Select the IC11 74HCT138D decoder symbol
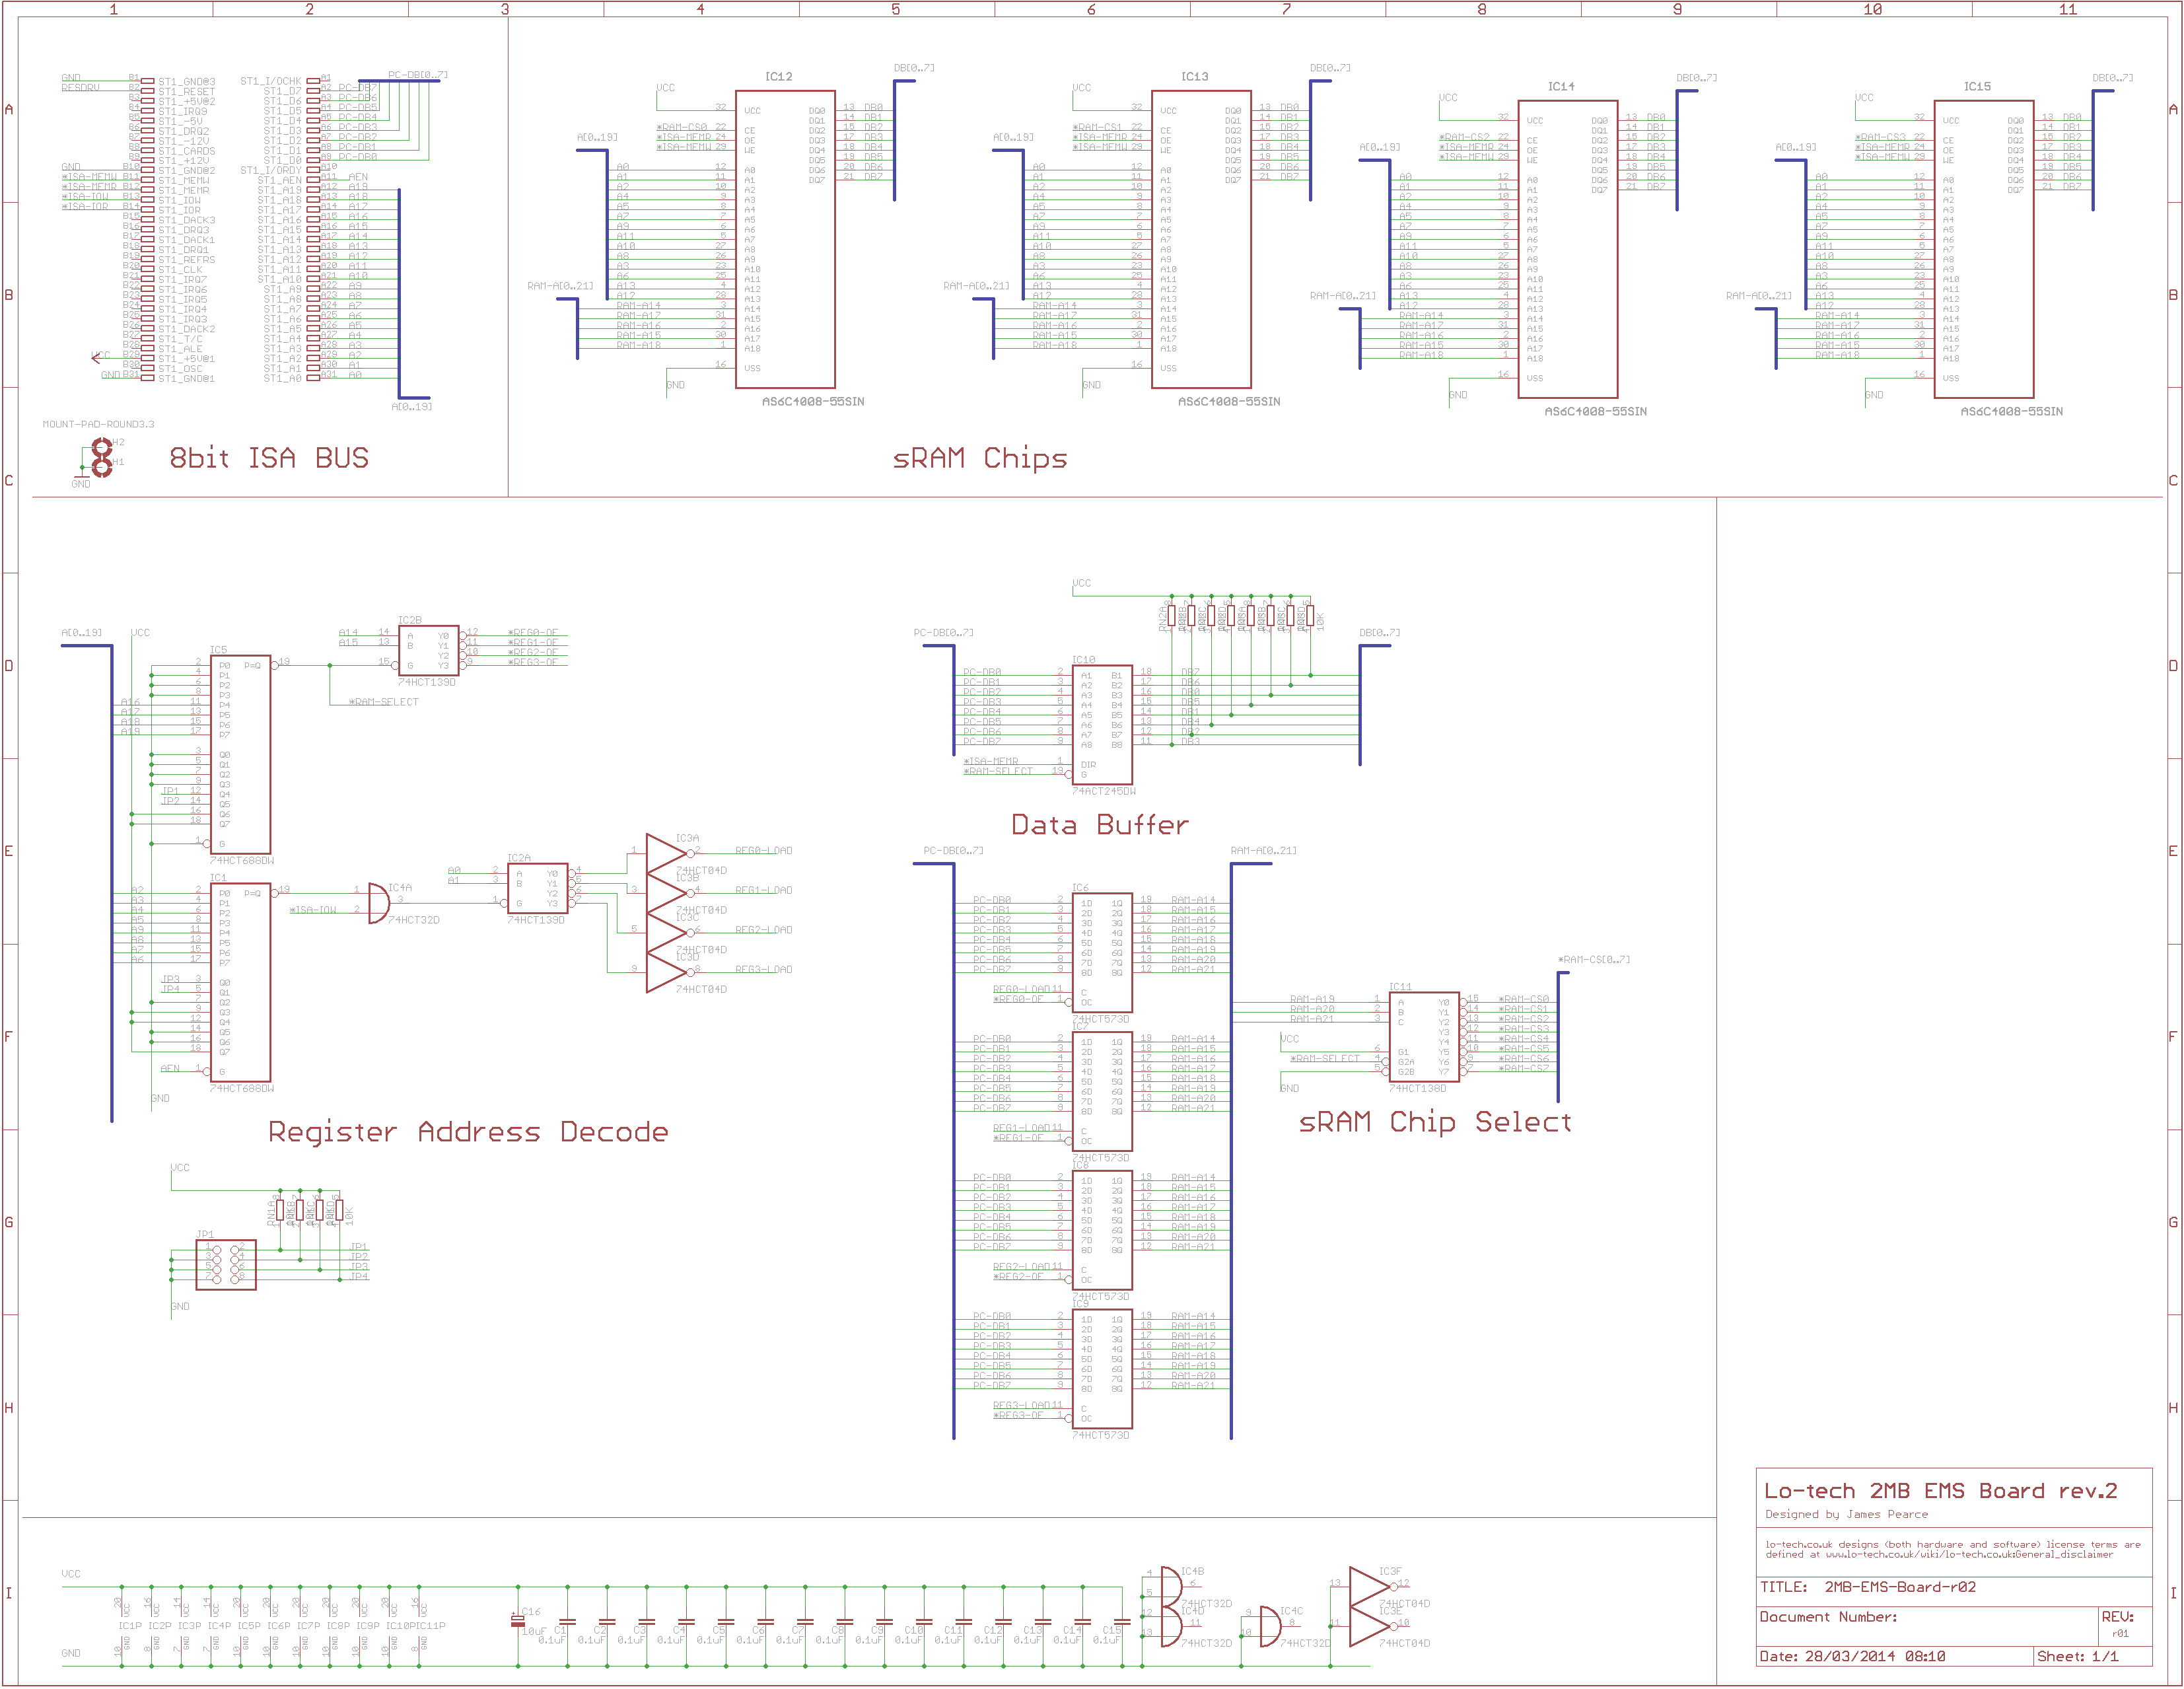This screenshot has height=1689, width=2184. 1424,1037
